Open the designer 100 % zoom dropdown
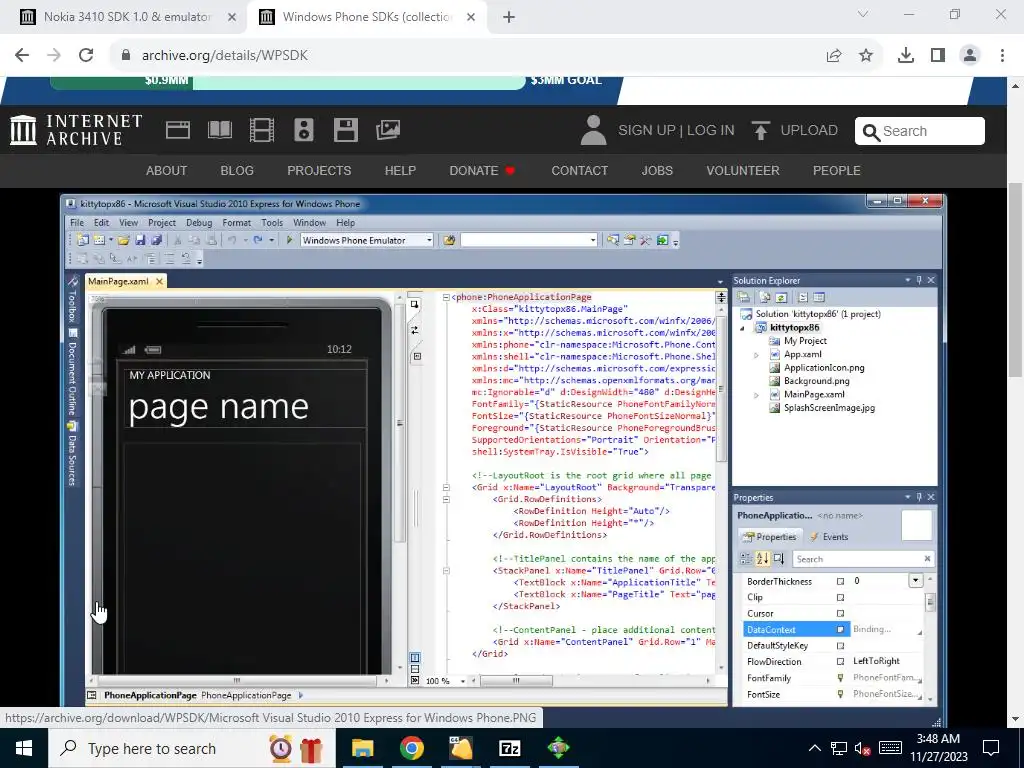Screen dimensions: 1024x768 tap(463, 681)
